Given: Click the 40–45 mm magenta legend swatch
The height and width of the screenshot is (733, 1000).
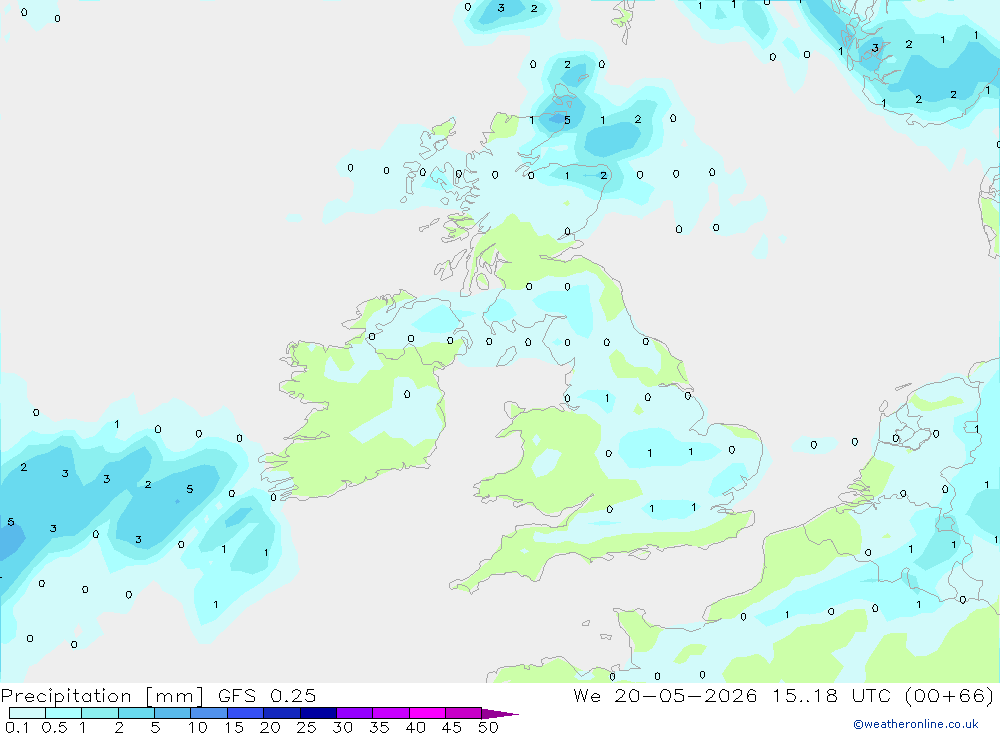Looking at the screenshot, I should coord(427,713).
